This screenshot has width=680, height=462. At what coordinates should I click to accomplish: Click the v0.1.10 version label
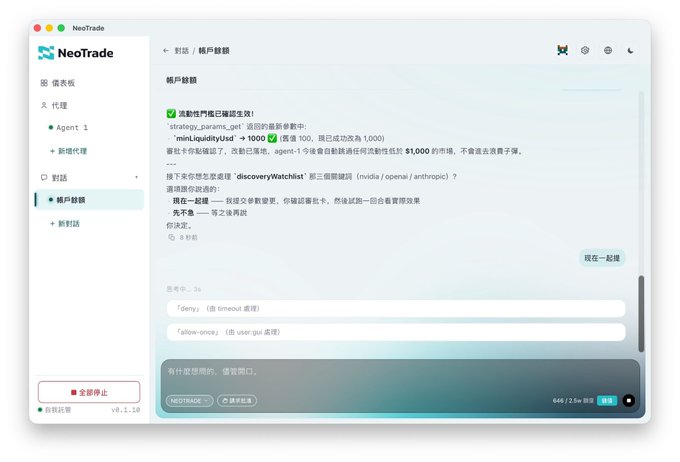coord(126,410)
